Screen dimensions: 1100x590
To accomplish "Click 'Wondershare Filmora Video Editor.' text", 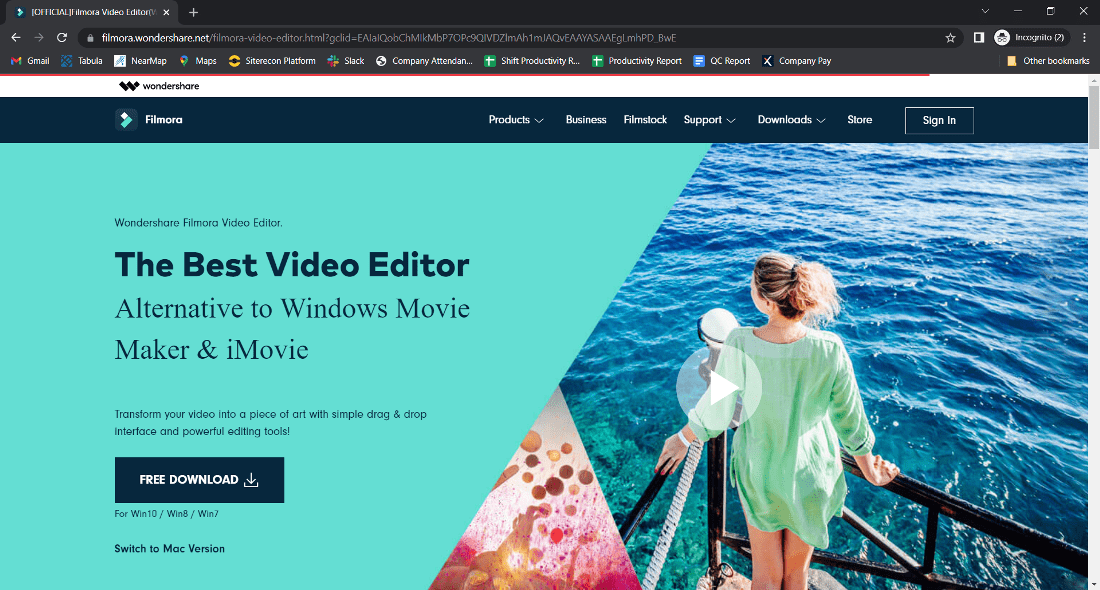I will click(199, 223).
